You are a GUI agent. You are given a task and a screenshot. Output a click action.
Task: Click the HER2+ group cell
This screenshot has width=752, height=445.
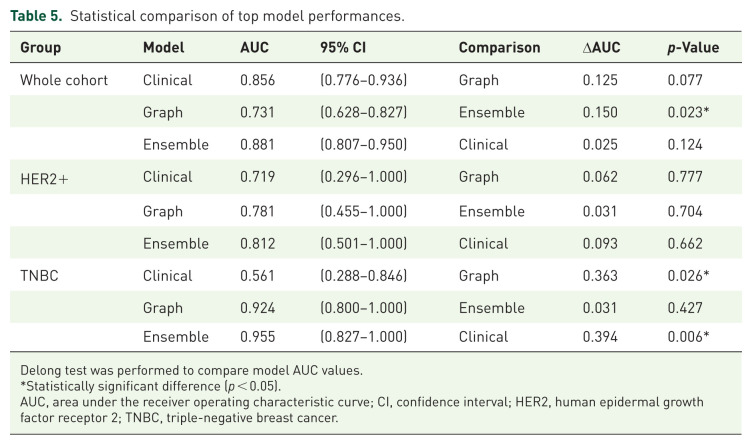tap(44, 179)
